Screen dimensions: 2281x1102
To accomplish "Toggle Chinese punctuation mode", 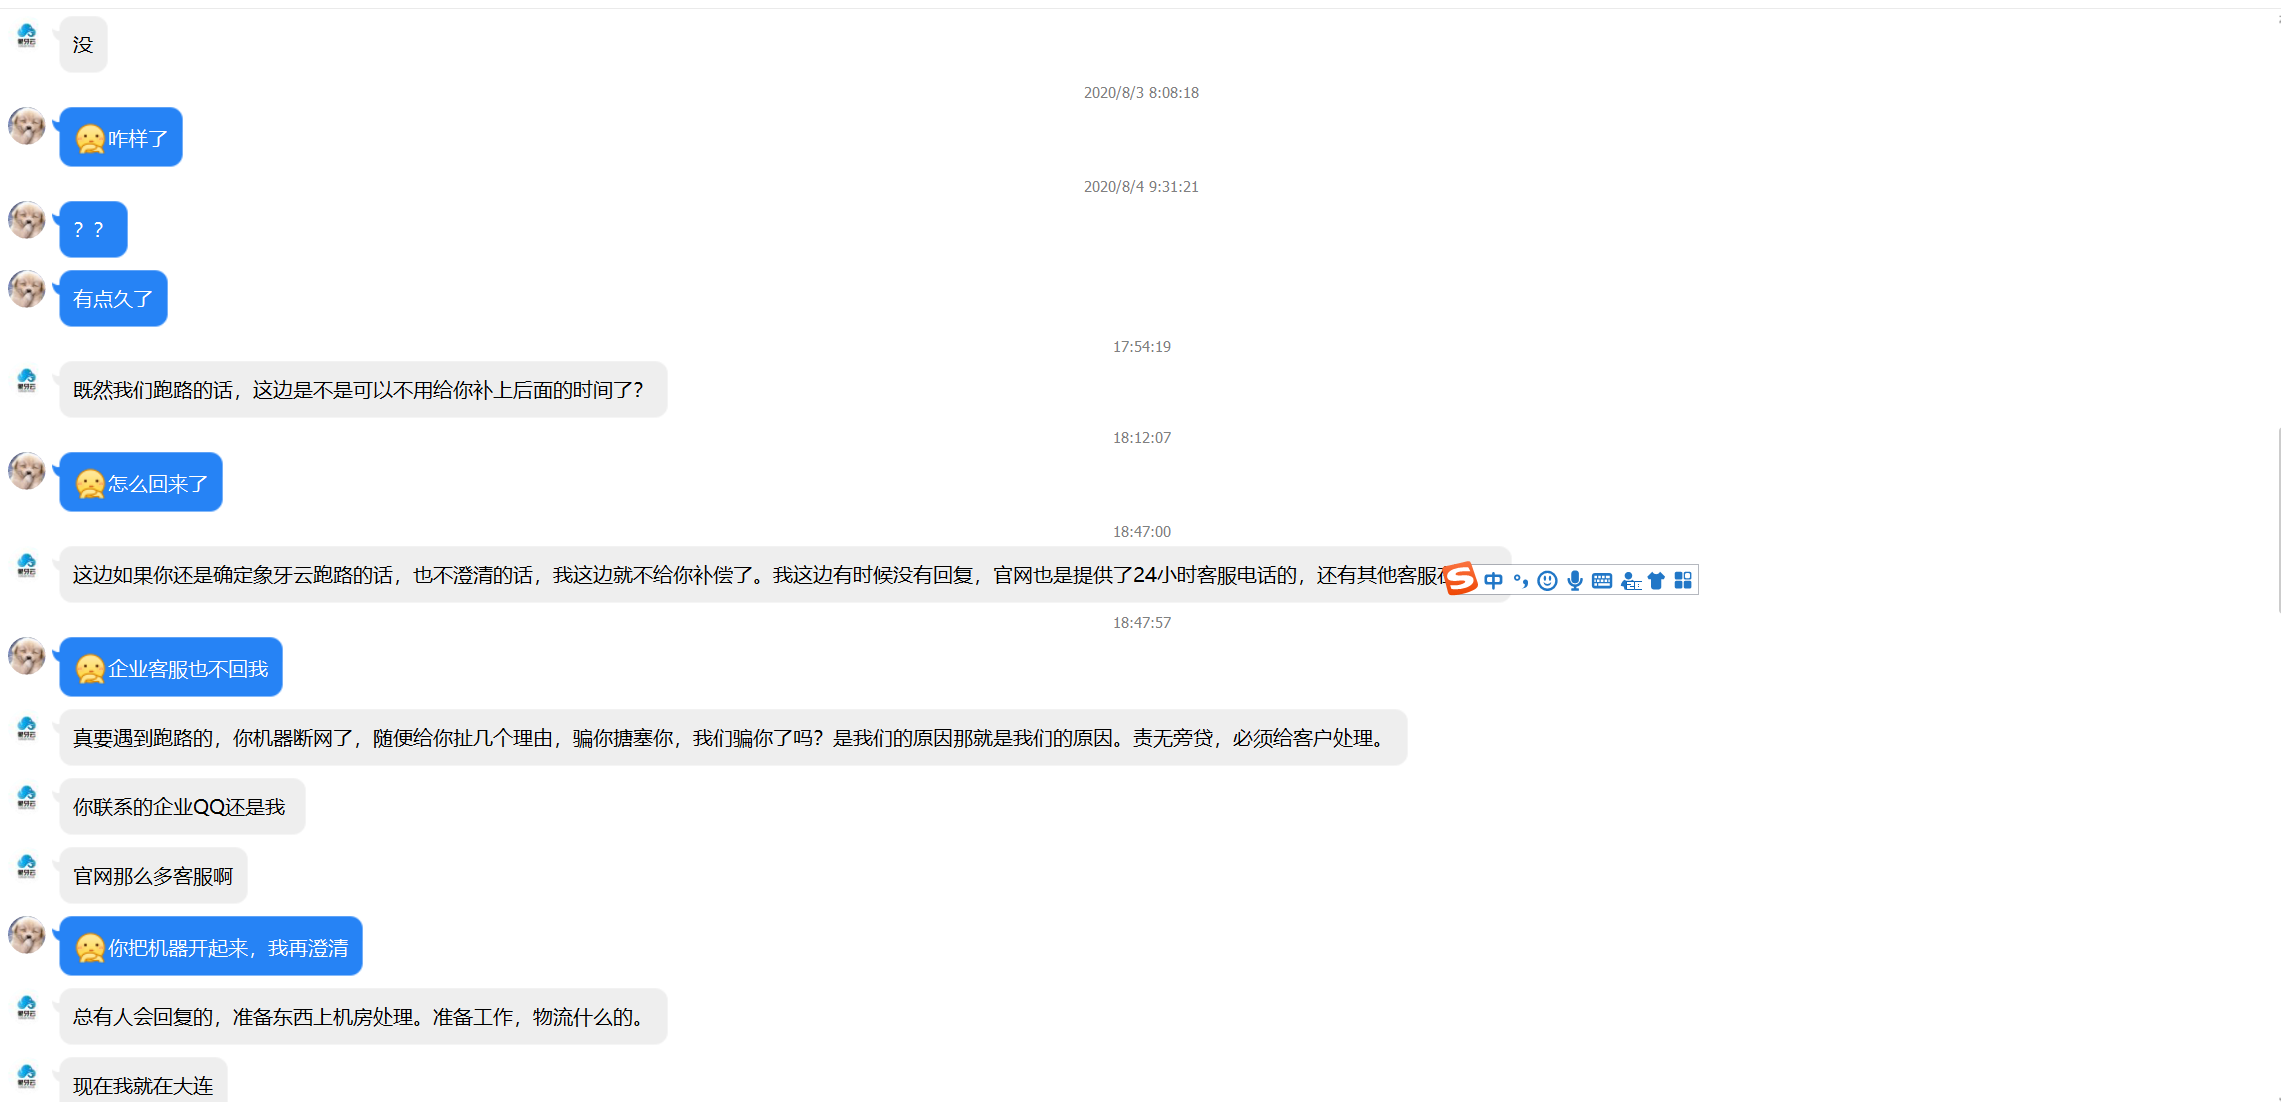I will (x=1520, y=581).
